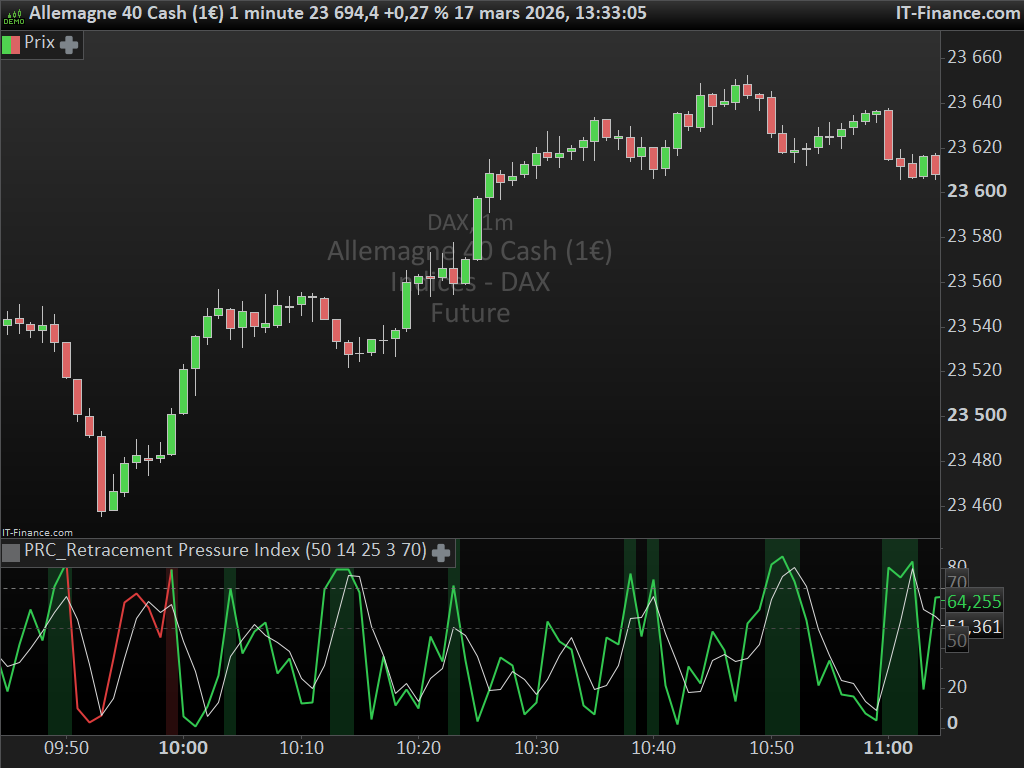This screenshot has width=1024, height=768.
Task: Open the IT-Finance.com link at top right
Action: tap(957, 13)
